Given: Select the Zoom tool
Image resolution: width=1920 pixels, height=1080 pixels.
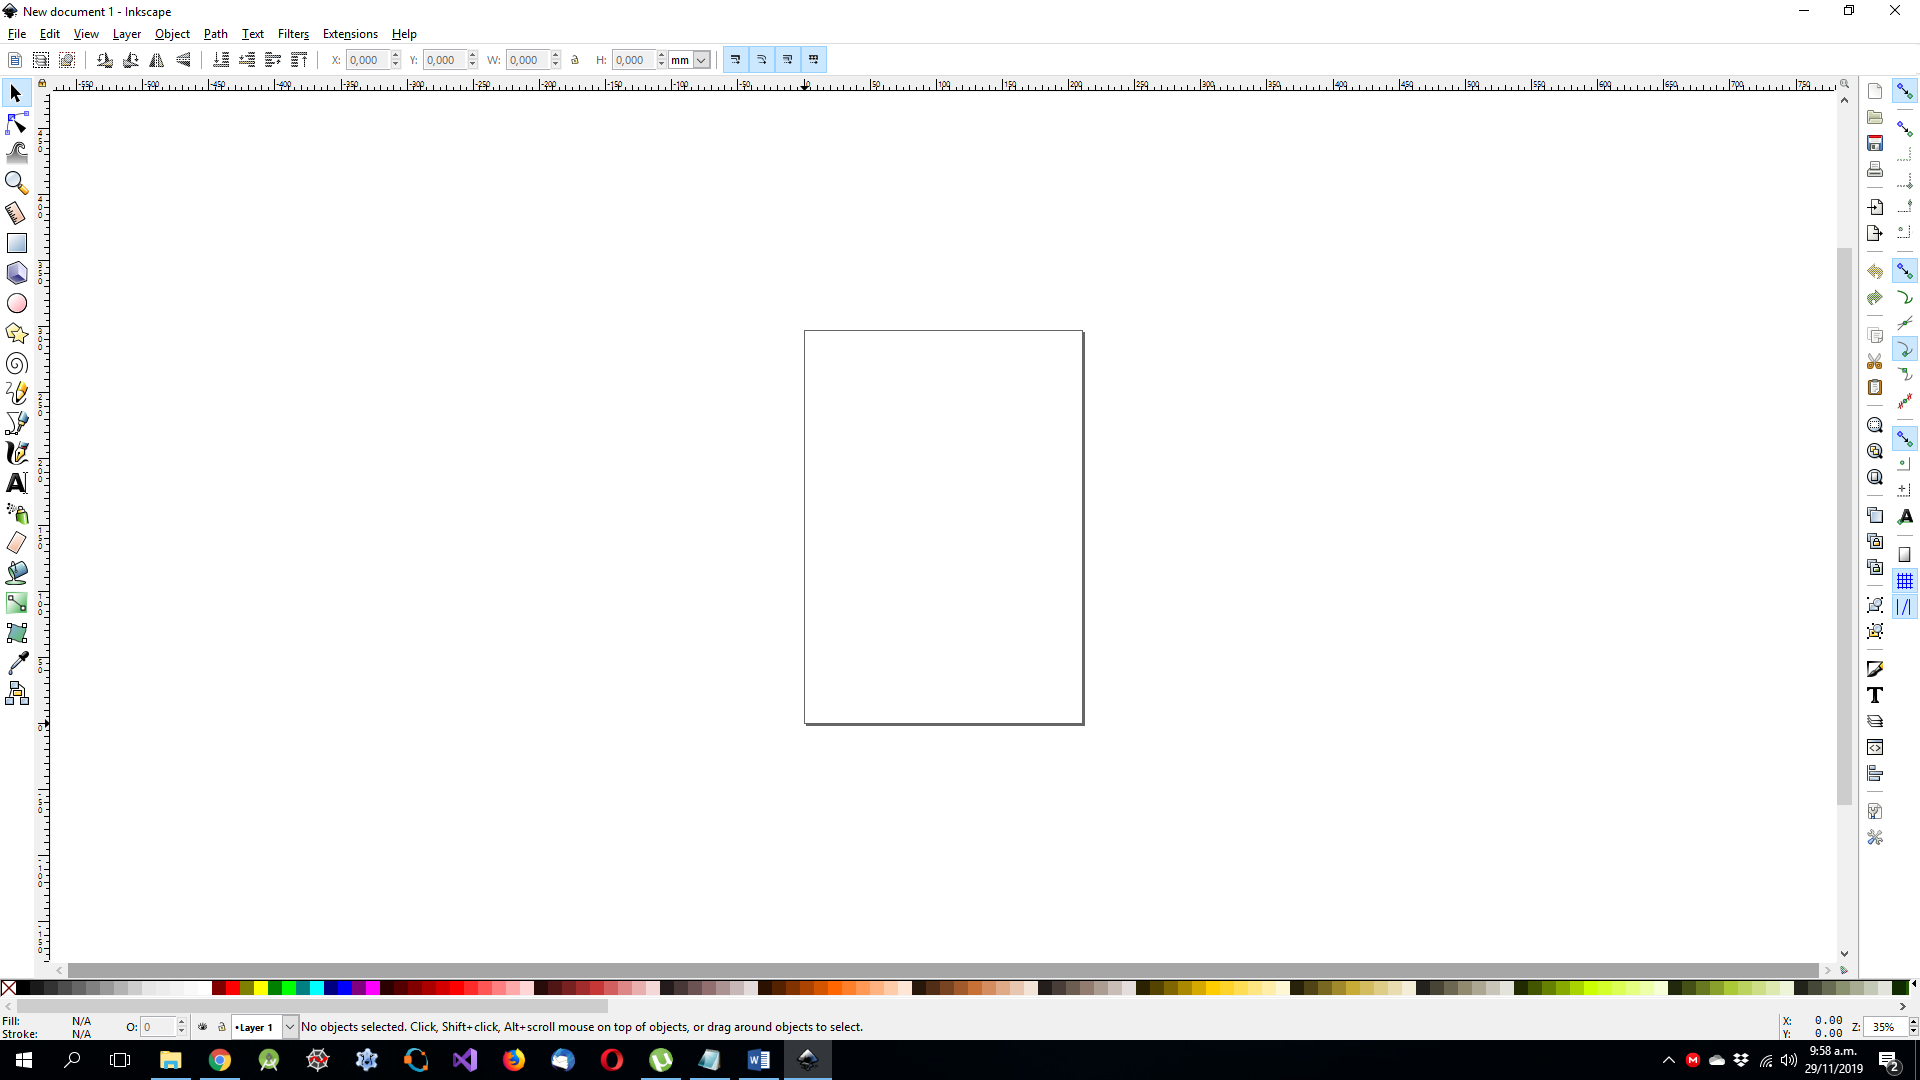Looking at the screenshot, I should point(17,181).
